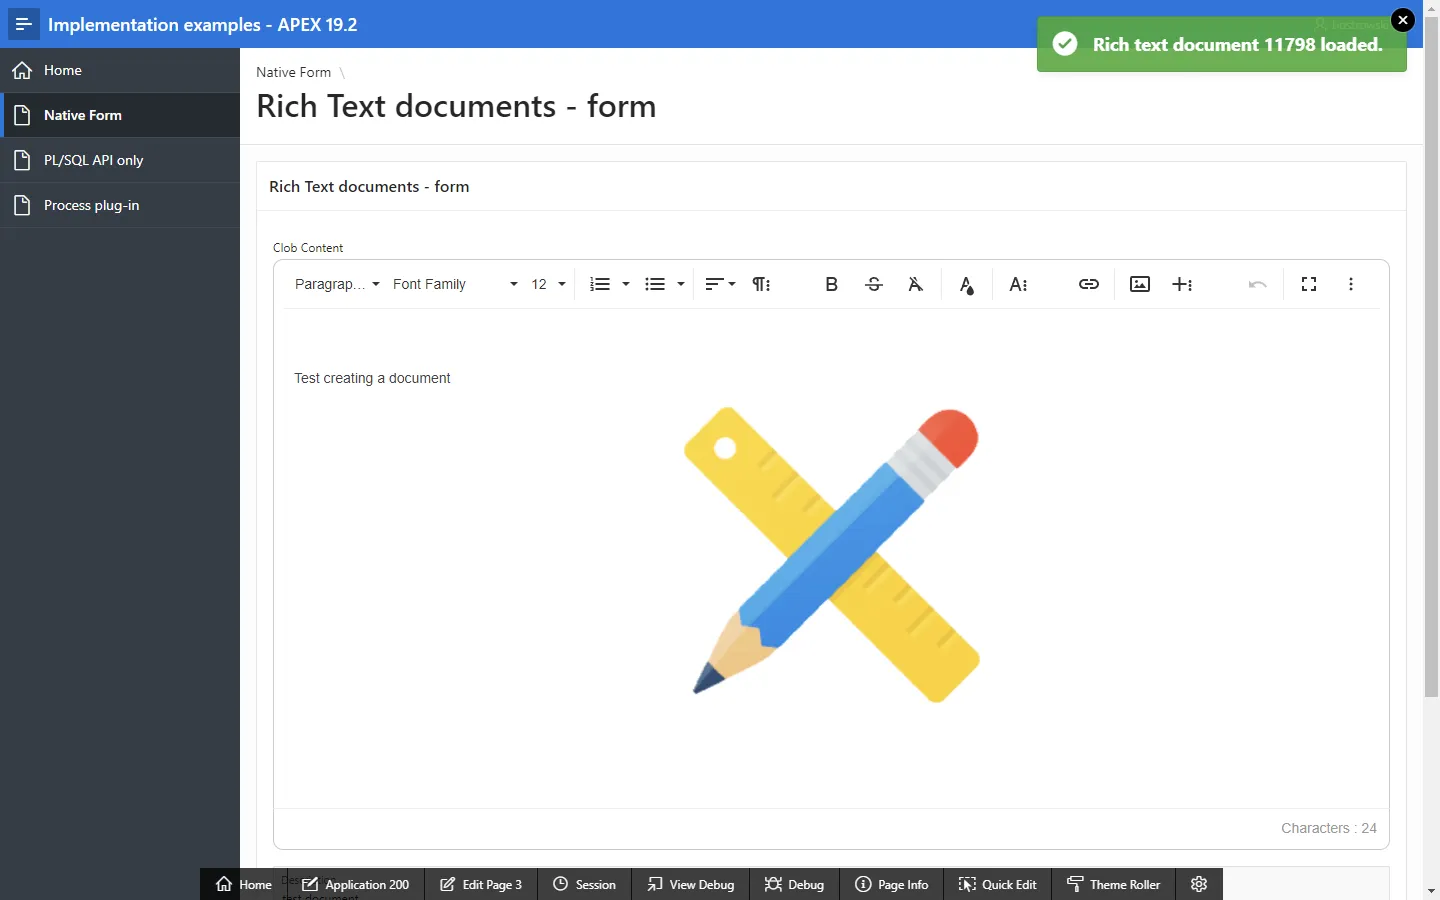Select PL/SQL API only in the sidebar

(94, 160)
